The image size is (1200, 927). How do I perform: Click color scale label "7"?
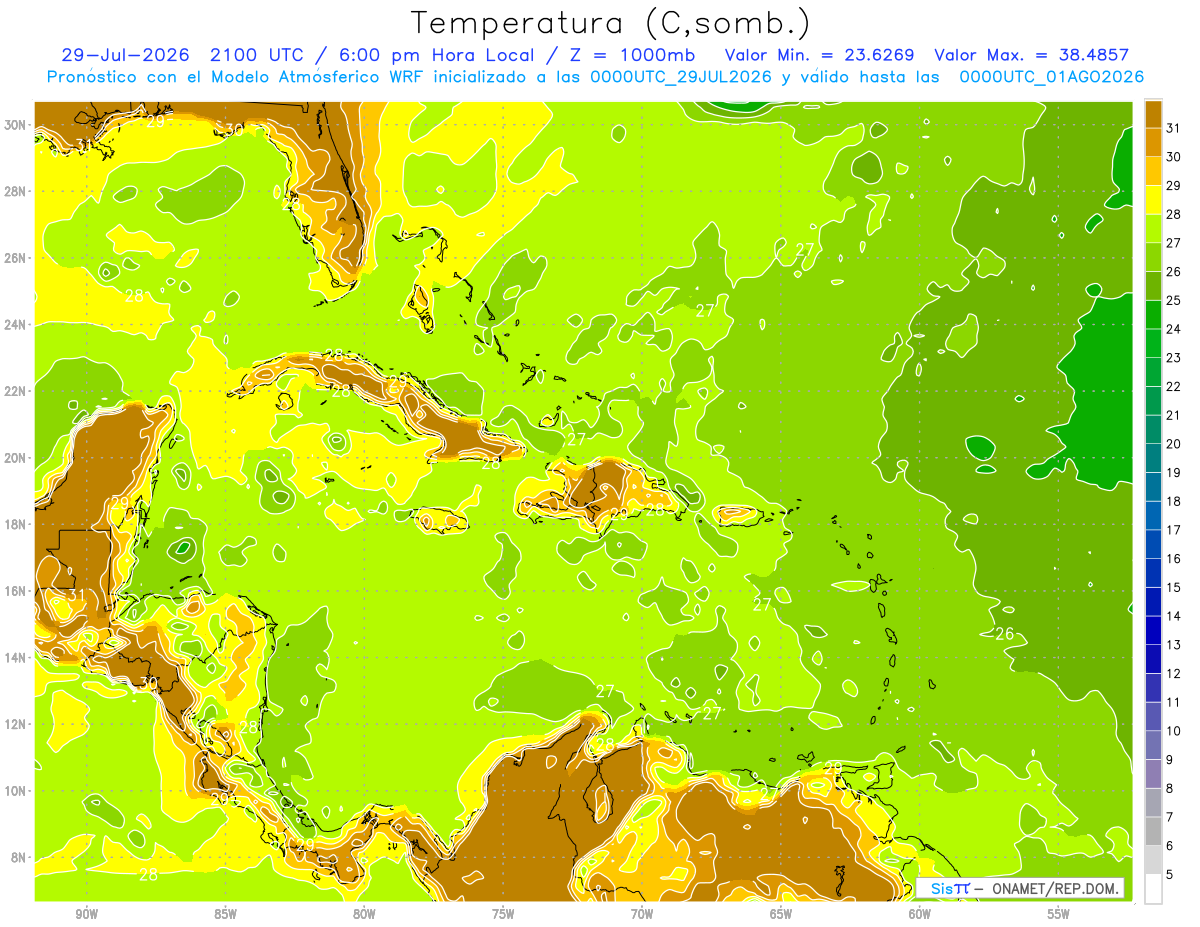[x=1170, y=818]
